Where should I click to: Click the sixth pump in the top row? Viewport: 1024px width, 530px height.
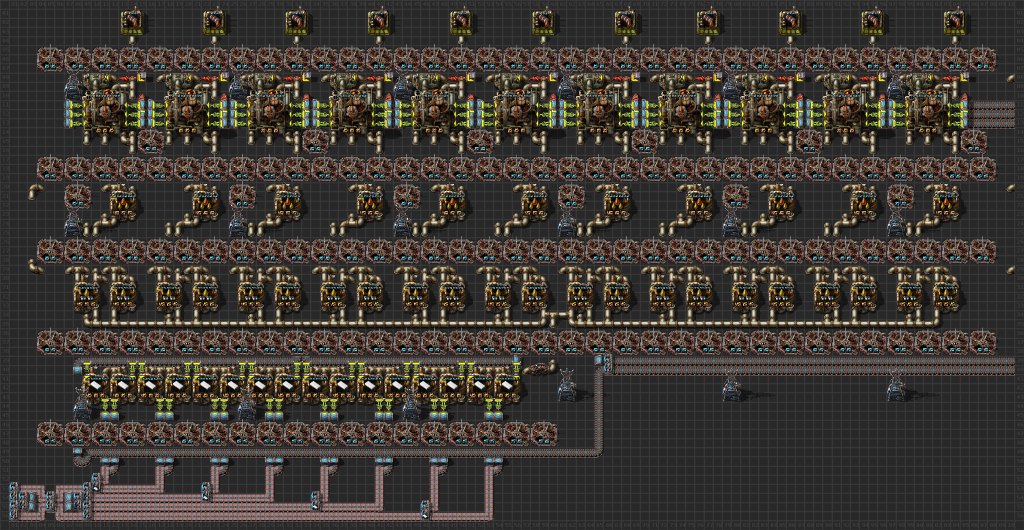pos(545,22)
